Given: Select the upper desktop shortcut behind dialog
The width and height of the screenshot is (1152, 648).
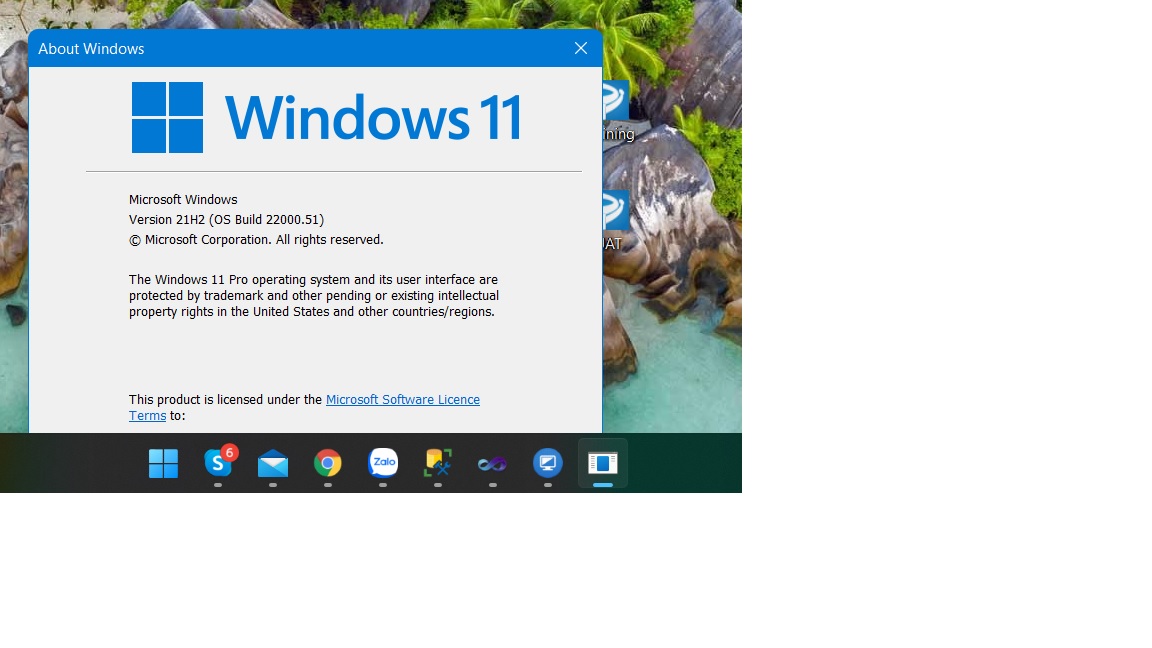Looking at the screenshot, I should 616,112.
